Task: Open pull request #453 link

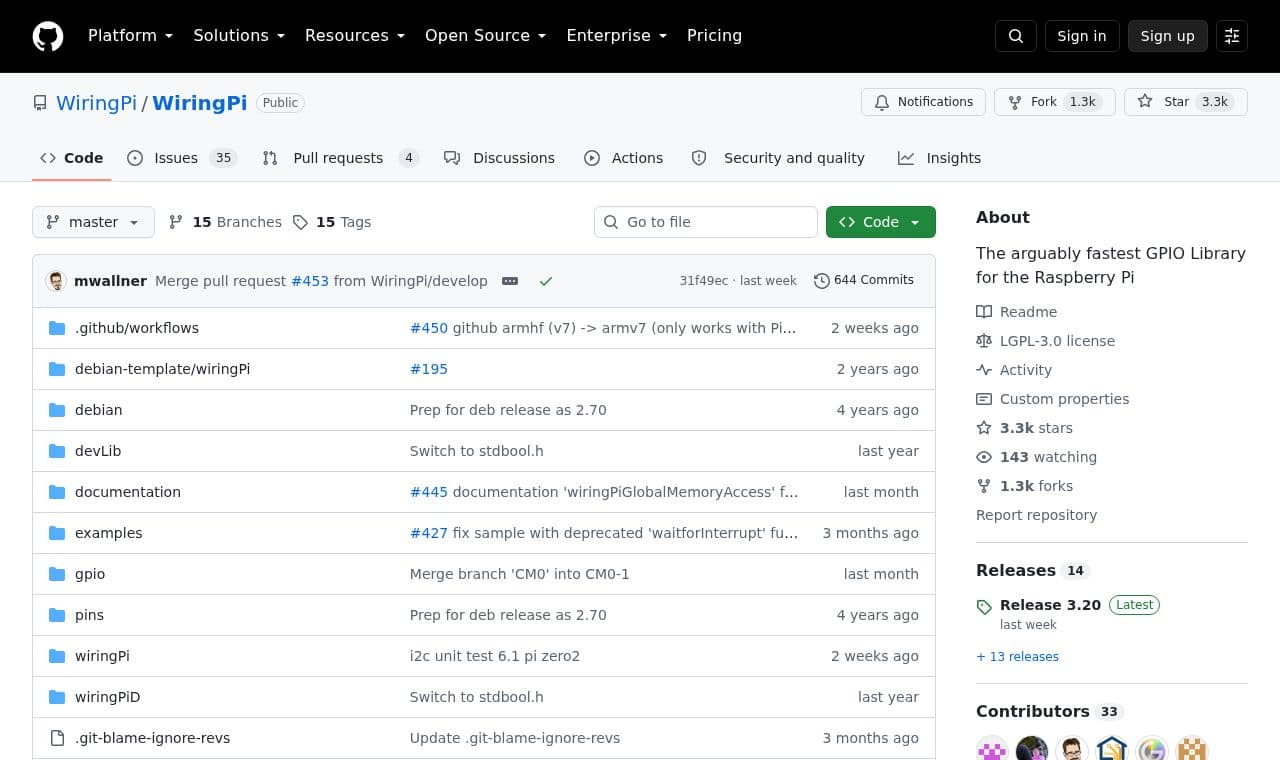Action: [x=310, y=281]
